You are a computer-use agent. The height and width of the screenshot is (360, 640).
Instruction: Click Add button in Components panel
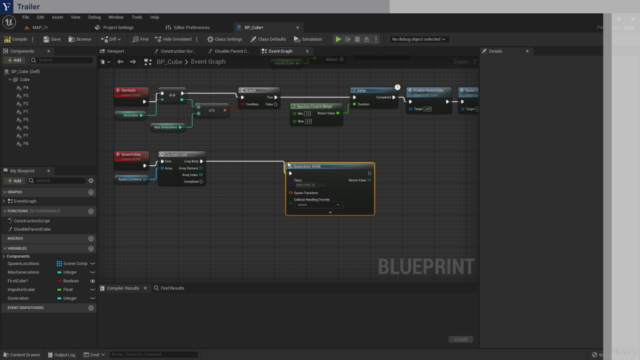[14, 60]
